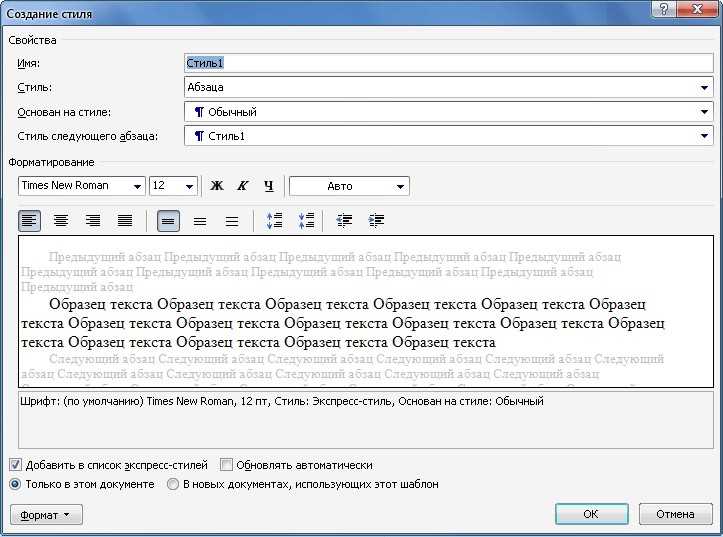
Task: Click the dialog help question-mark button
Action: tap(664, 8)
